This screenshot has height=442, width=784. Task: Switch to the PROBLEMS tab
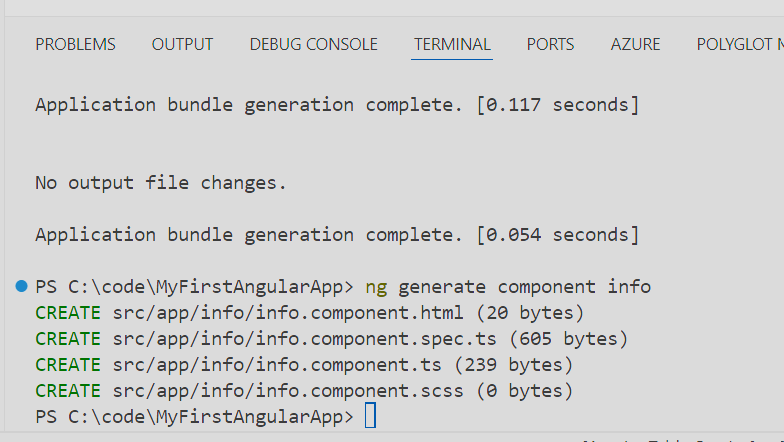pyautogui.click(x=75, y=44)
